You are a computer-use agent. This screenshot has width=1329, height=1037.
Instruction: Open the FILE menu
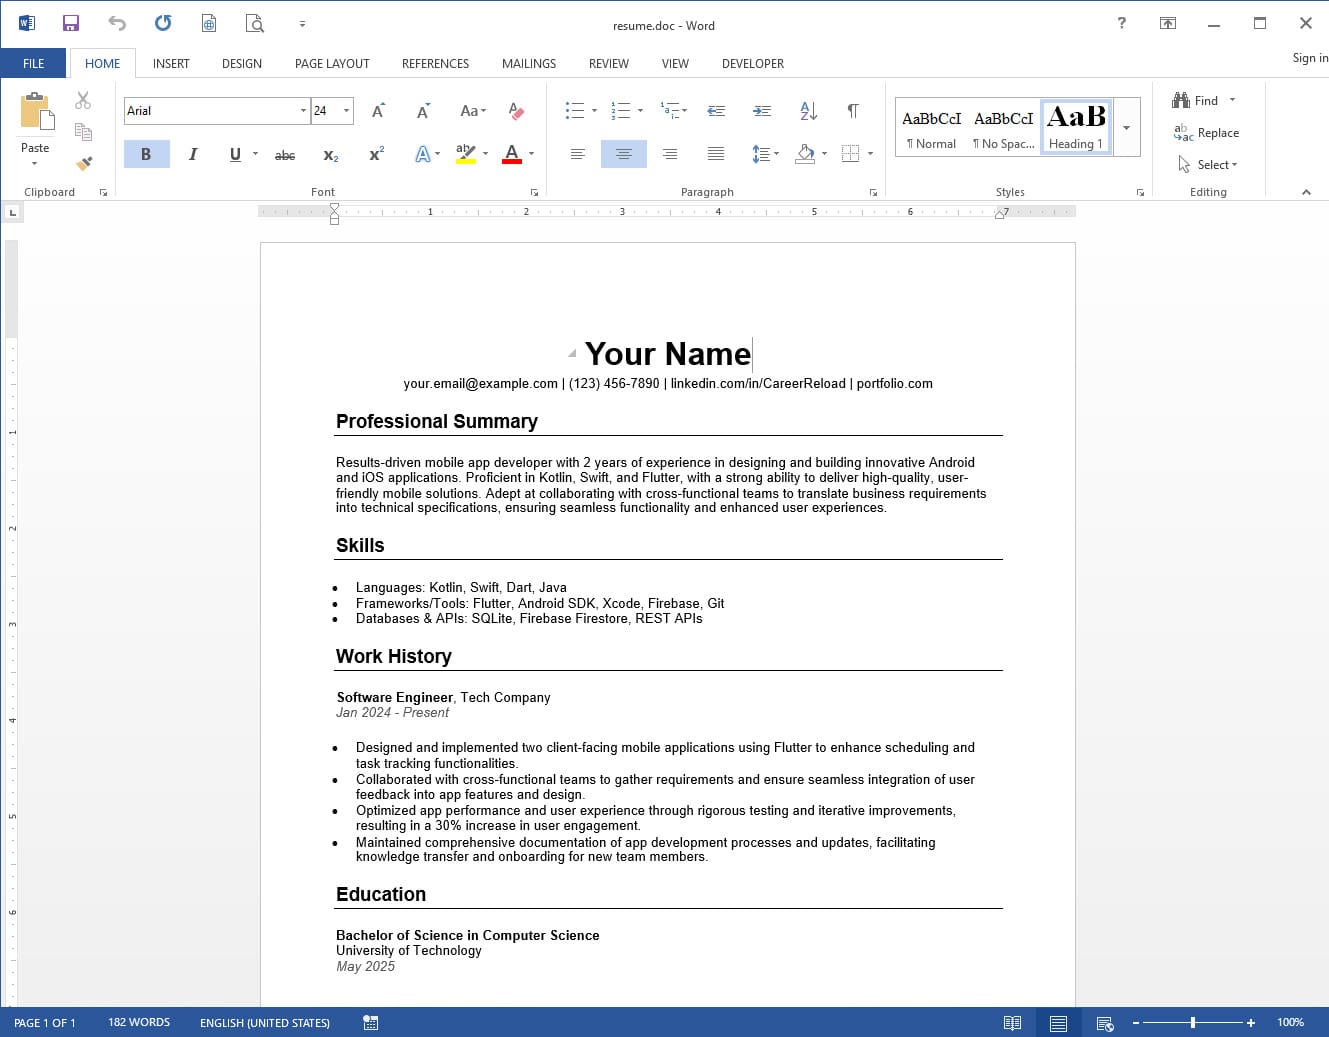click(33, 63)
